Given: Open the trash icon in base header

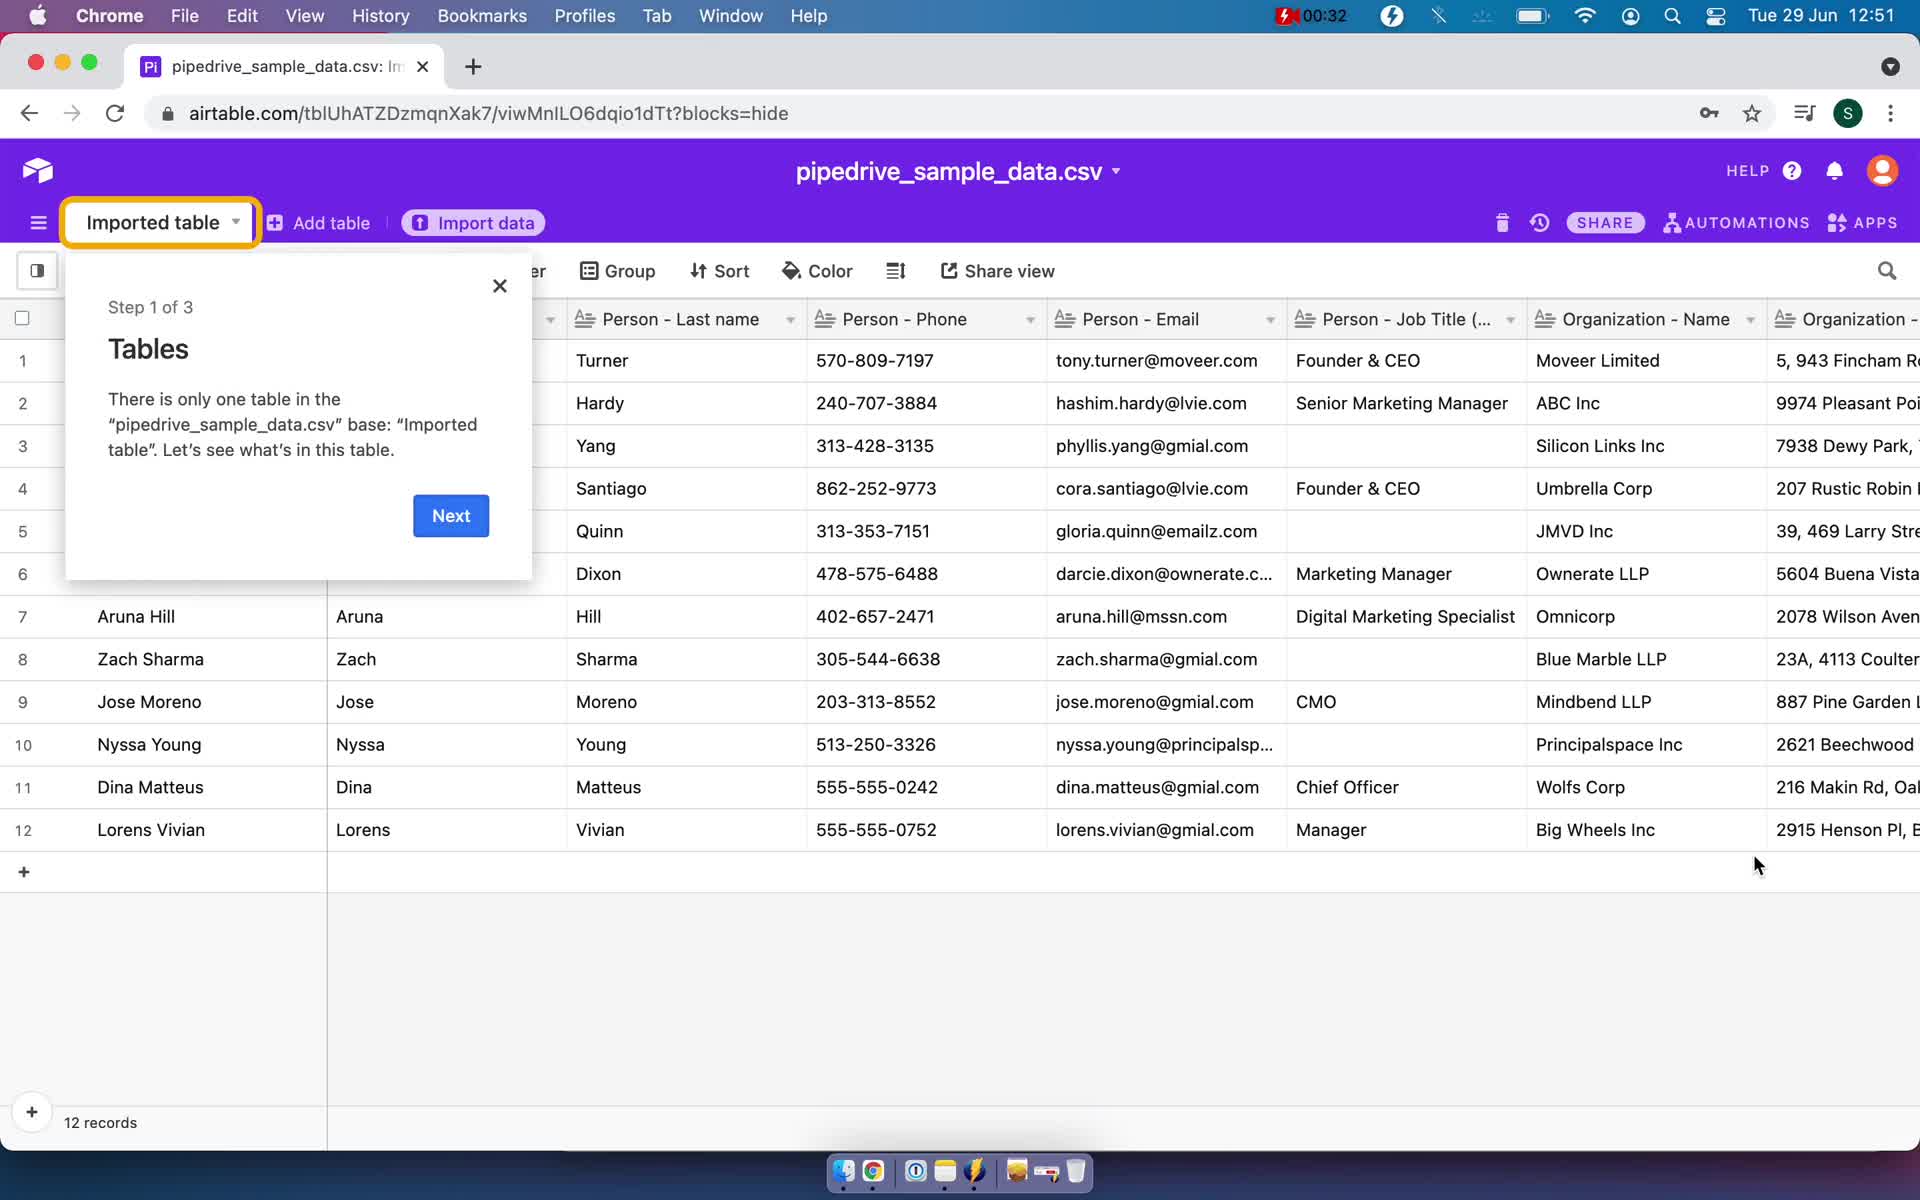Looking at the screenshot, I should coord(1502,223).
